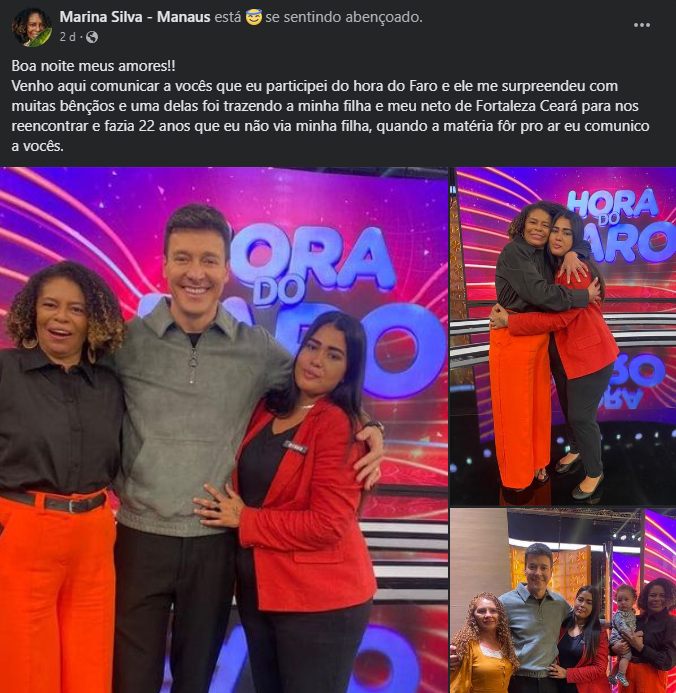This screenshot has width=676, height=693.
Task: Open the photo of two women hugging
Action: point(563,336)
